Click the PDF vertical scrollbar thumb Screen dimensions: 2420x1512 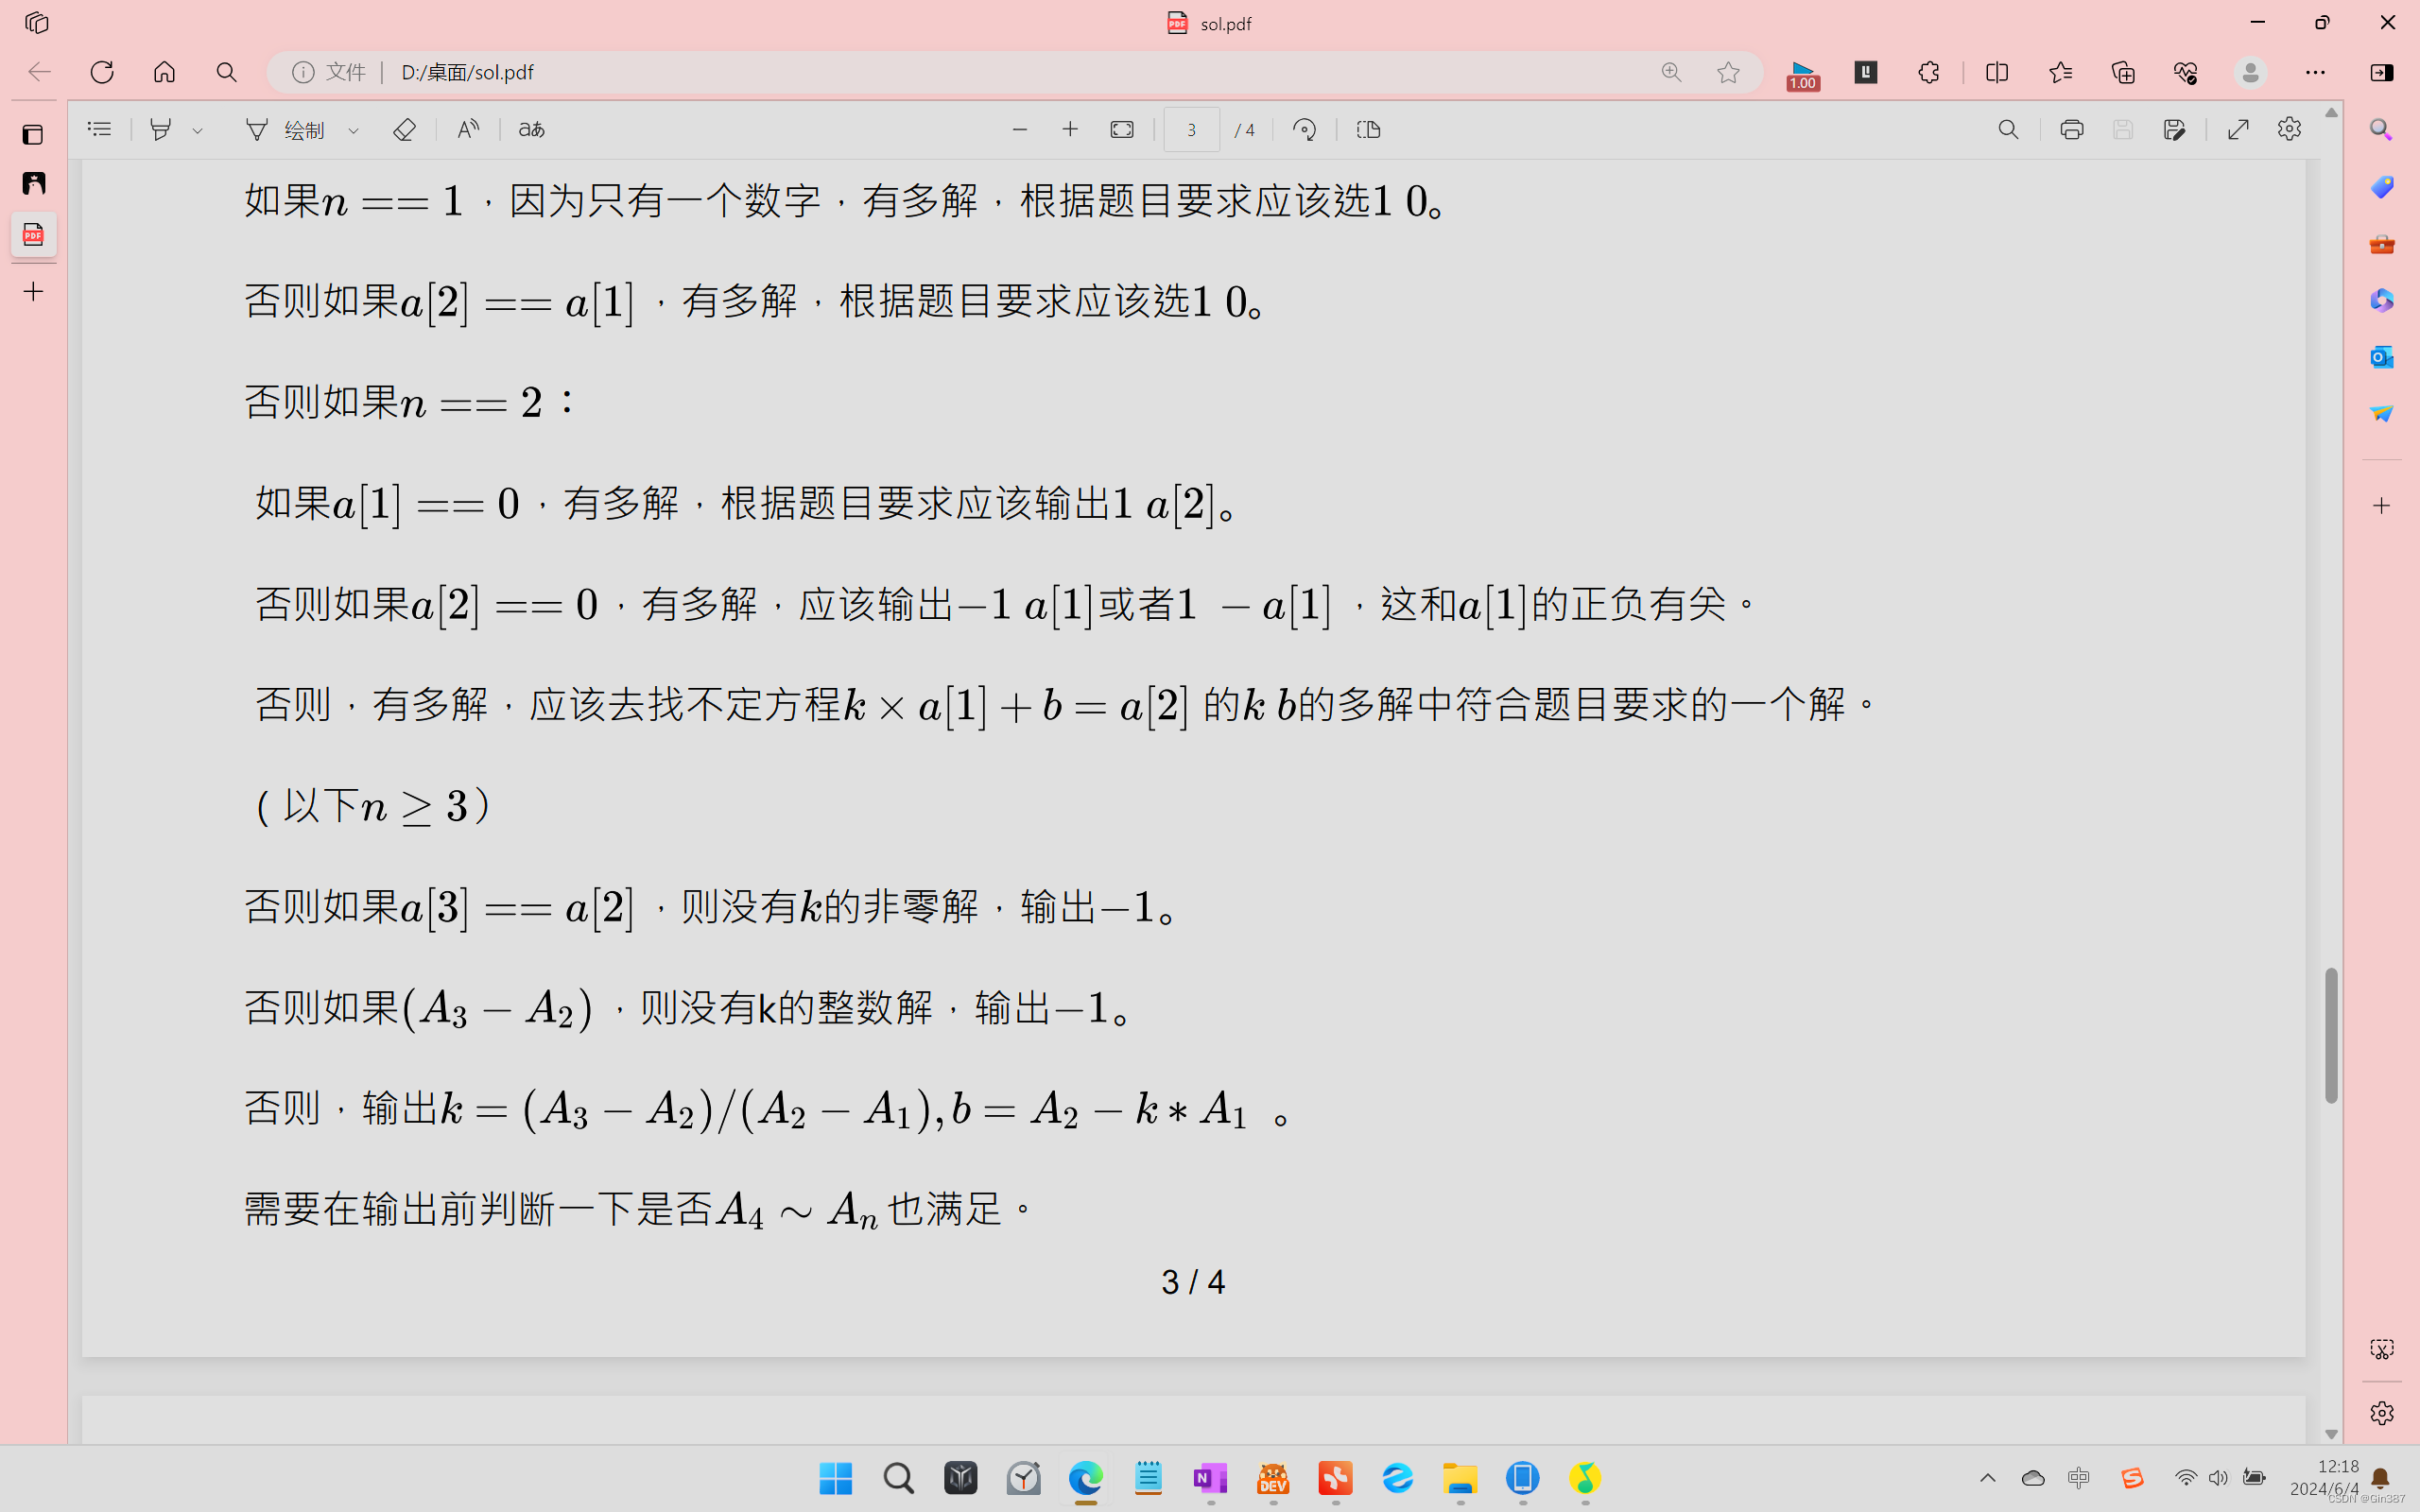point(2331,1035)
